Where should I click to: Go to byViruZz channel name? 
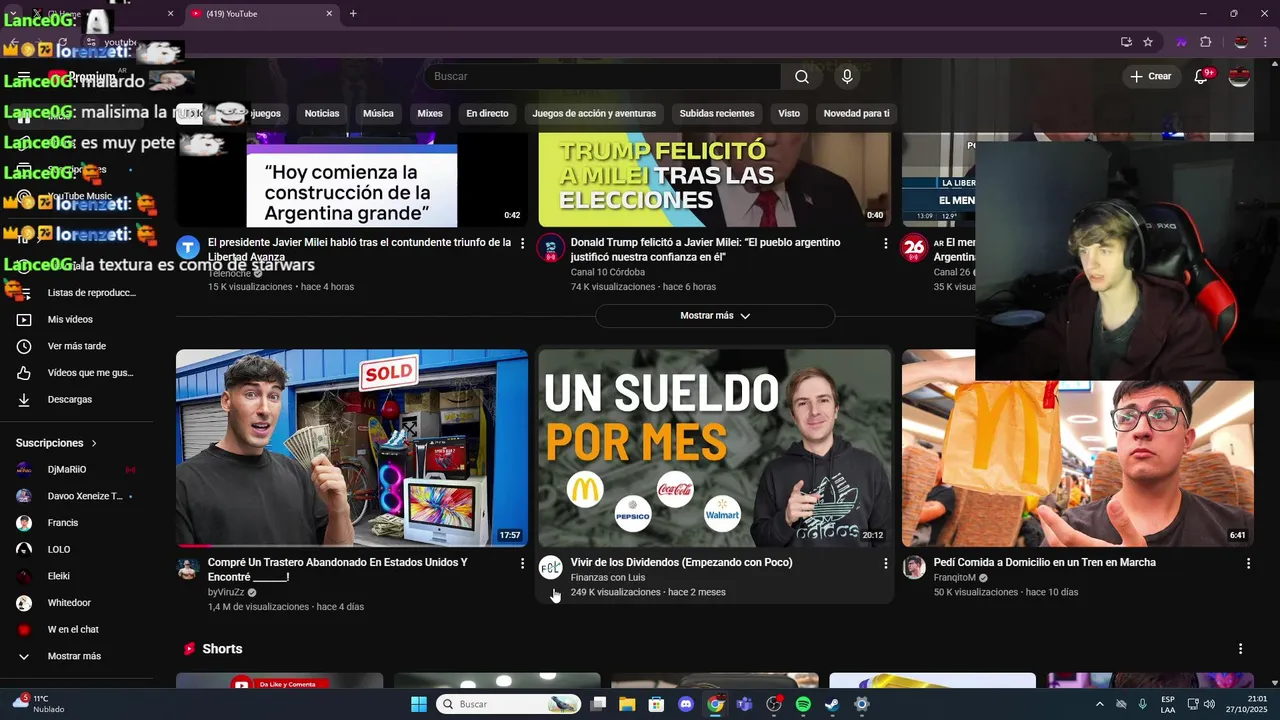[226, 592]
